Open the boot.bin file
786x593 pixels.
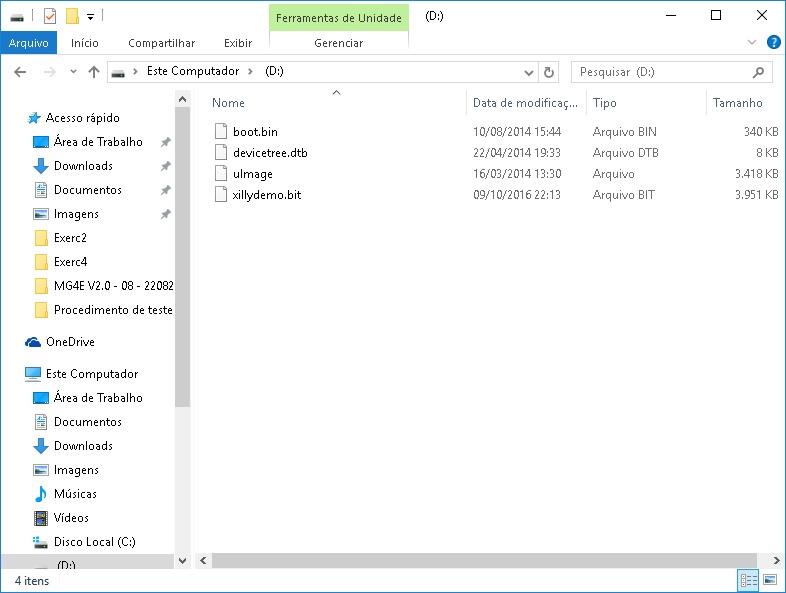(255, 132)
